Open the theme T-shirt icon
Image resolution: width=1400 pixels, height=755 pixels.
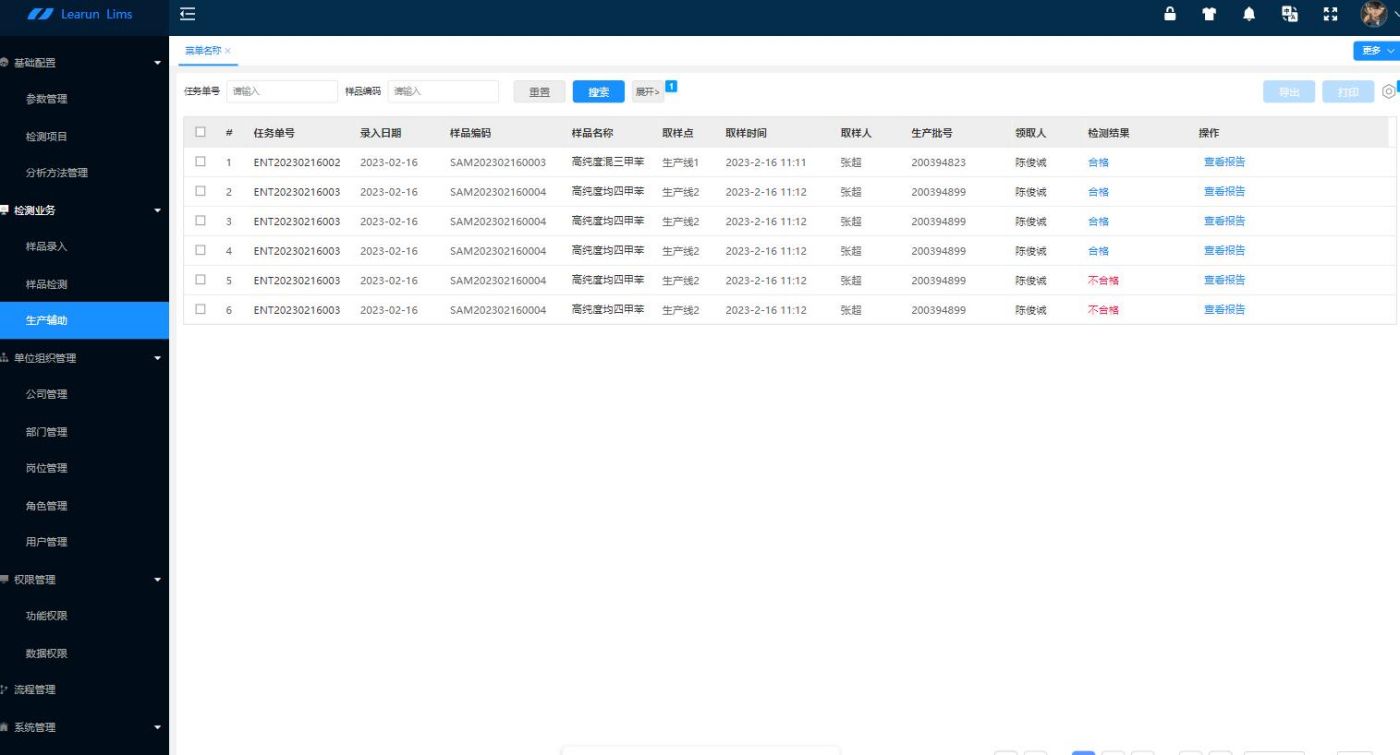click(x=1211, y=14)
